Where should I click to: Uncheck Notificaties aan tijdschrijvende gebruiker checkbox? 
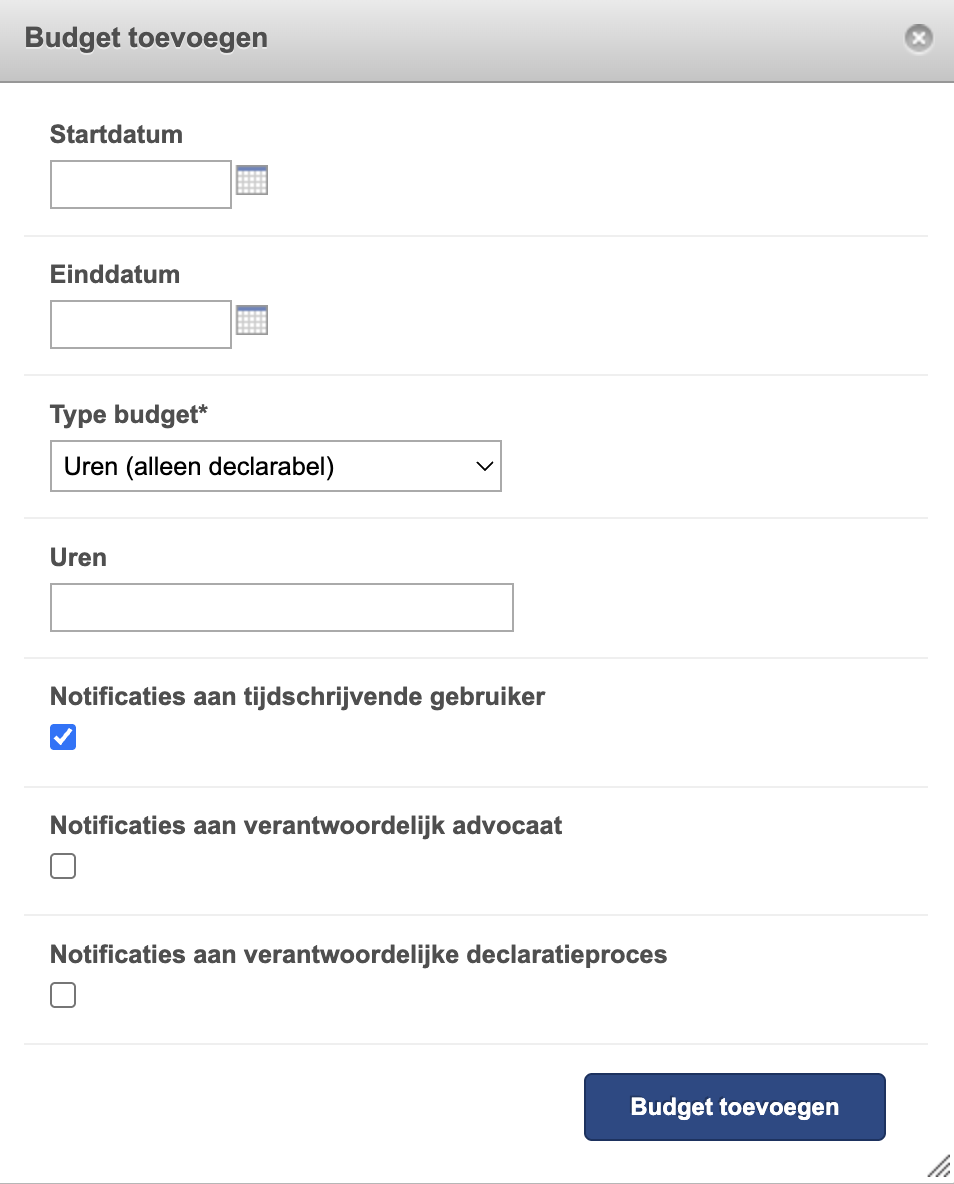[x=63, y=738]
